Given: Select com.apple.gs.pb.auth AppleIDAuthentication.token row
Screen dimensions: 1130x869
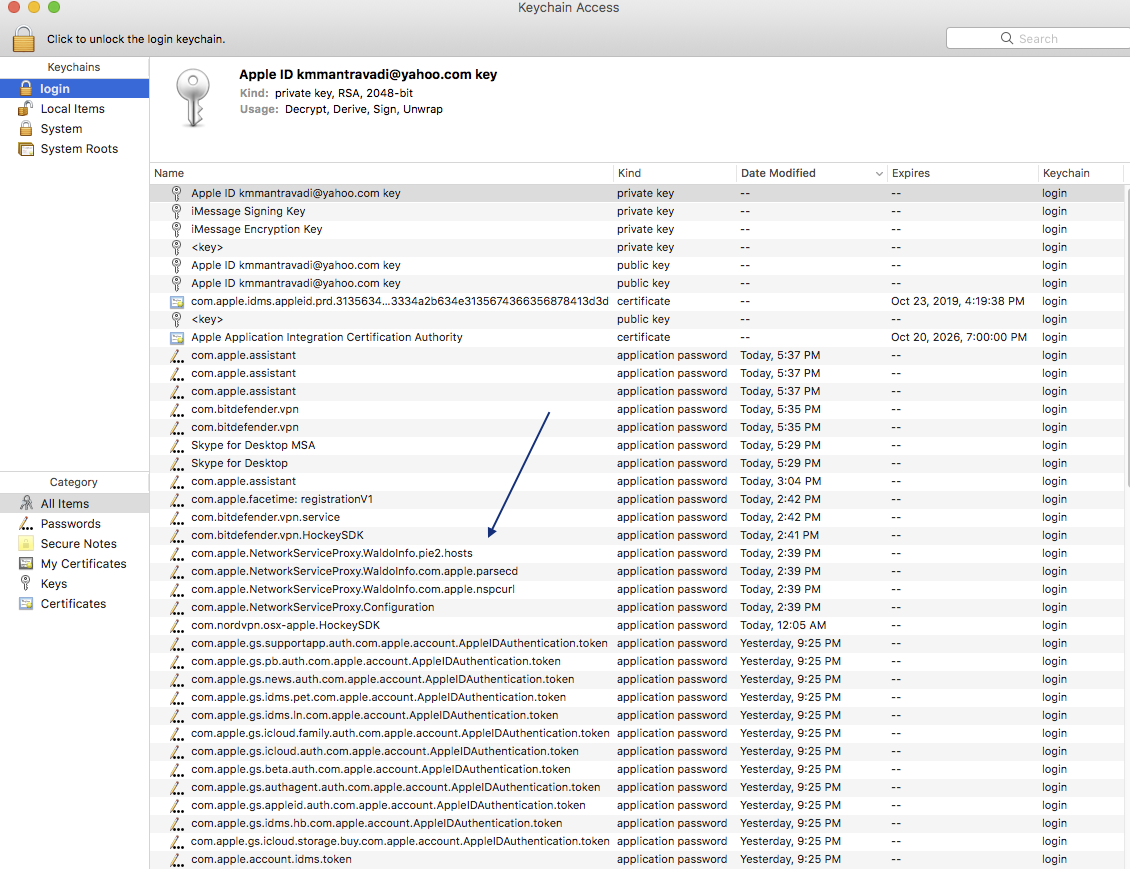Looking at the screenshot, I should point(637,661).
